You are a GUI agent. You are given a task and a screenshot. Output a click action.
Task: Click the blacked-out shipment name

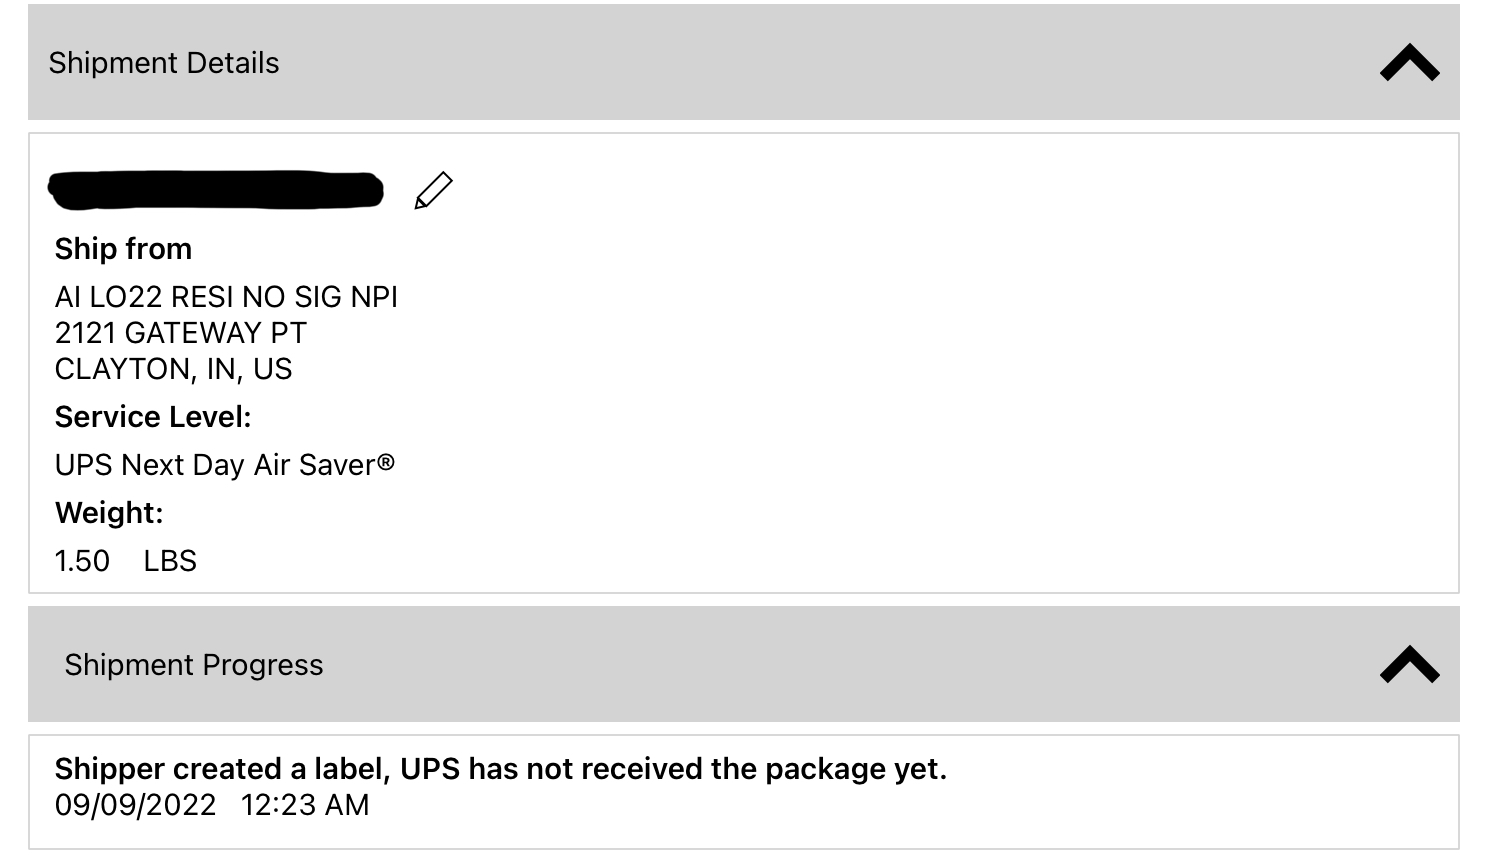[x=216, y=190]
